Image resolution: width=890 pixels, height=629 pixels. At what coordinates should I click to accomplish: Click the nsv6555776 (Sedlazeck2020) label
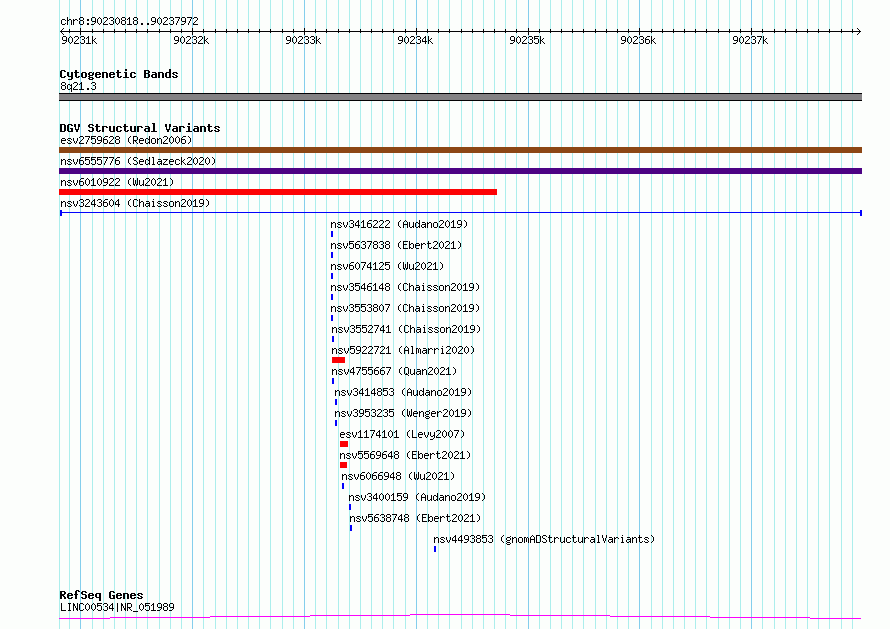point(138,161)
